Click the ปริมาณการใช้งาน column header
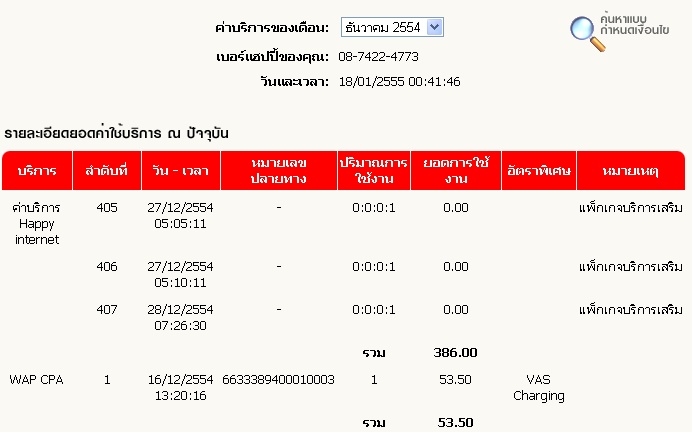The height and width of the screenshot is (432, 692). [x=374, y=171]
